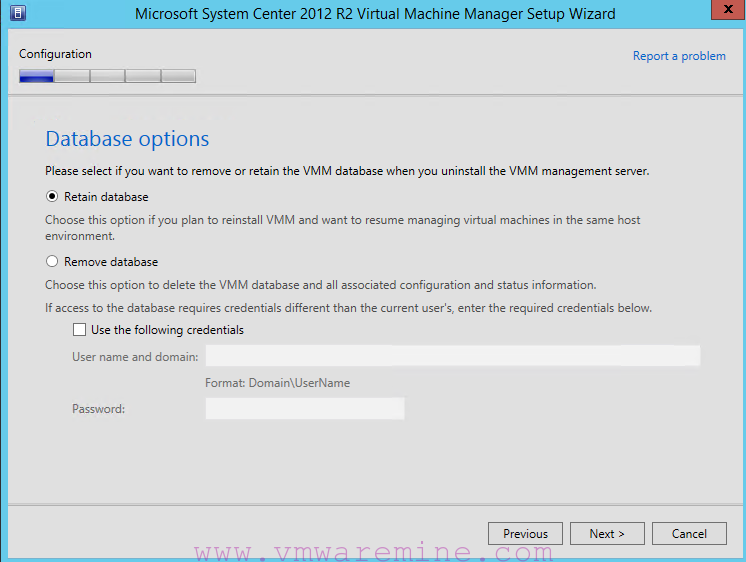
Task: Cancel the setup wizard
Action: click(x=689, y=533)
